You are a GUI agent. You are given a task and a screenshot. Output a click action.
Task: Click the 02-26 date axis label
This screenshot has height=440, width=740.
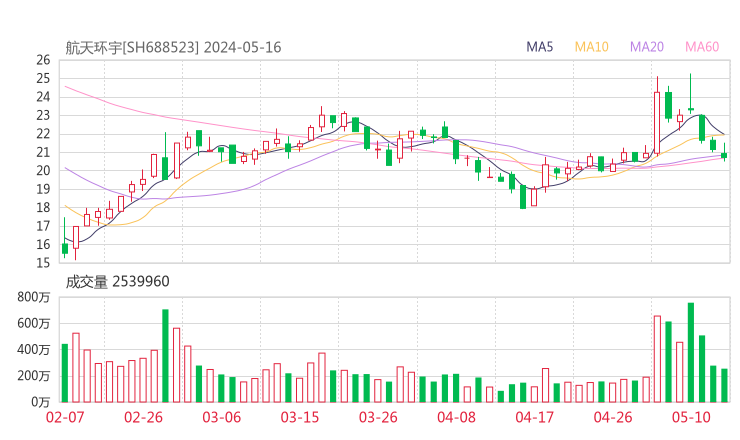pyautogui.click(x=143, y=417)
